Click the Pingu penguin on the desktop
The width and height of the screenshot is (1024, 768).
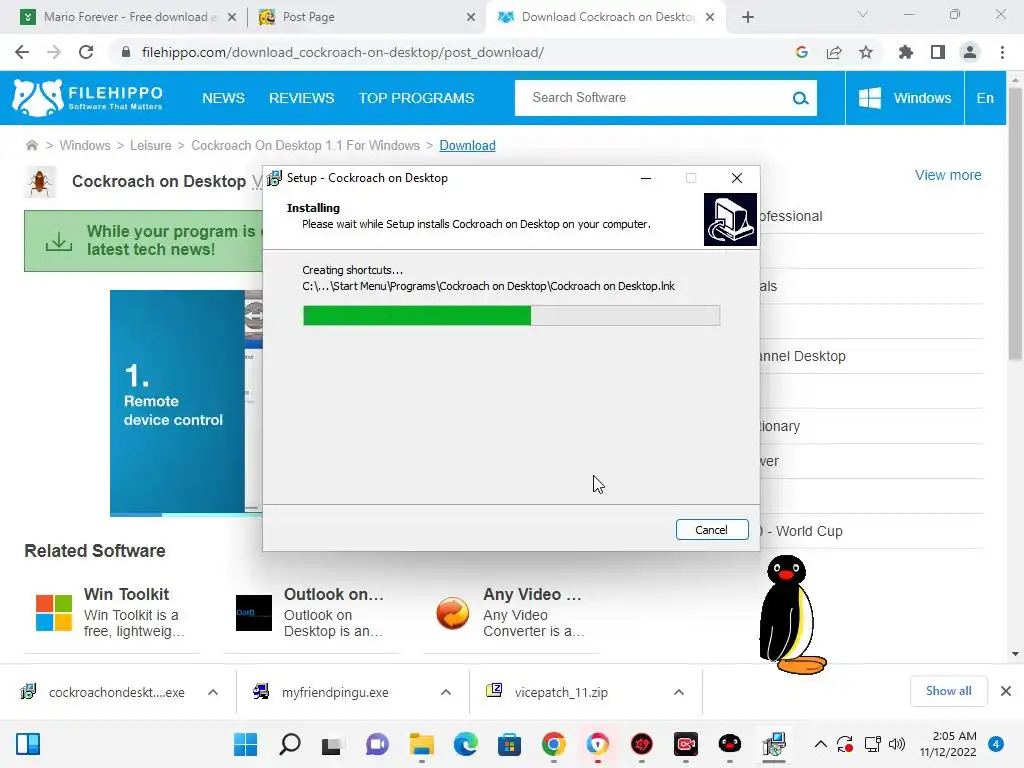[x=792, y=614]
